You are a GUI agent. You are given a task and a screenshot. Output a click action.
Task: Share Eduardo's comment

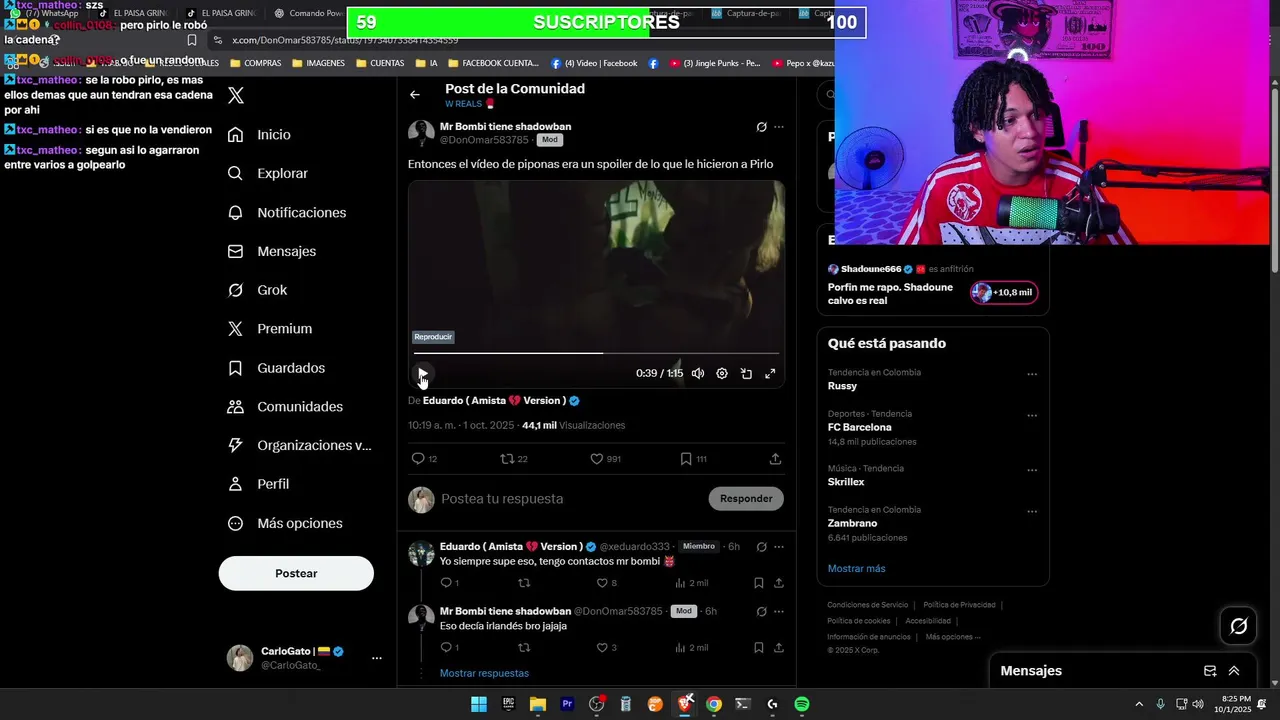[x=778, y=583]
